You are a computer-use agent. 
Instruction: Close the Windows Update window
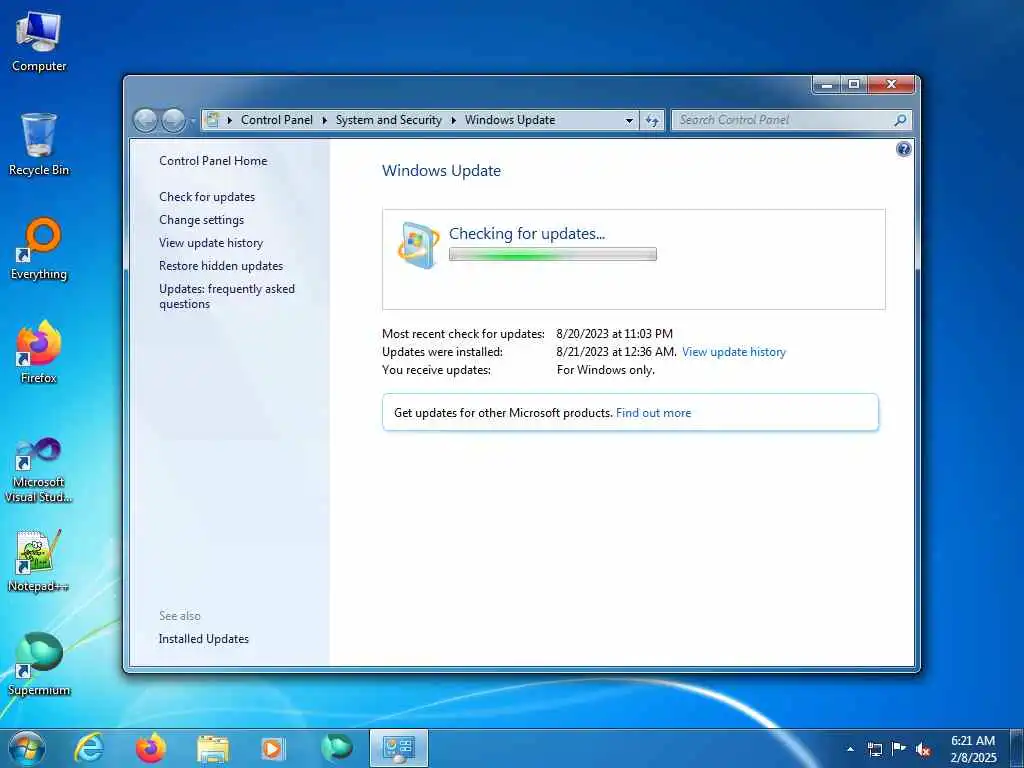[x=891, y=84]
